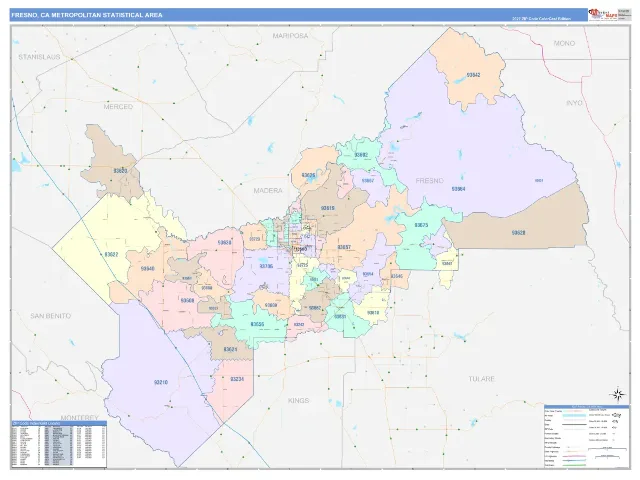The width and height of the screenshot is (640, 480).
Task: Click ZIP code label 93654
Action: coord(368,274)
